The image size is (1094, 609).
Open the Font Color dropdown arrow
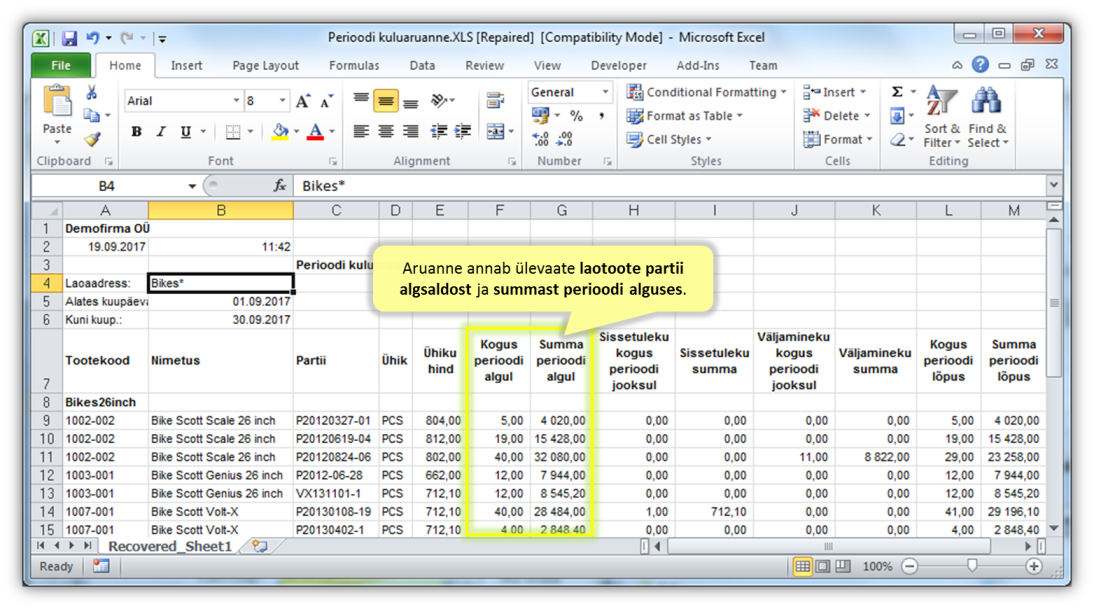[x=332, y=132]
